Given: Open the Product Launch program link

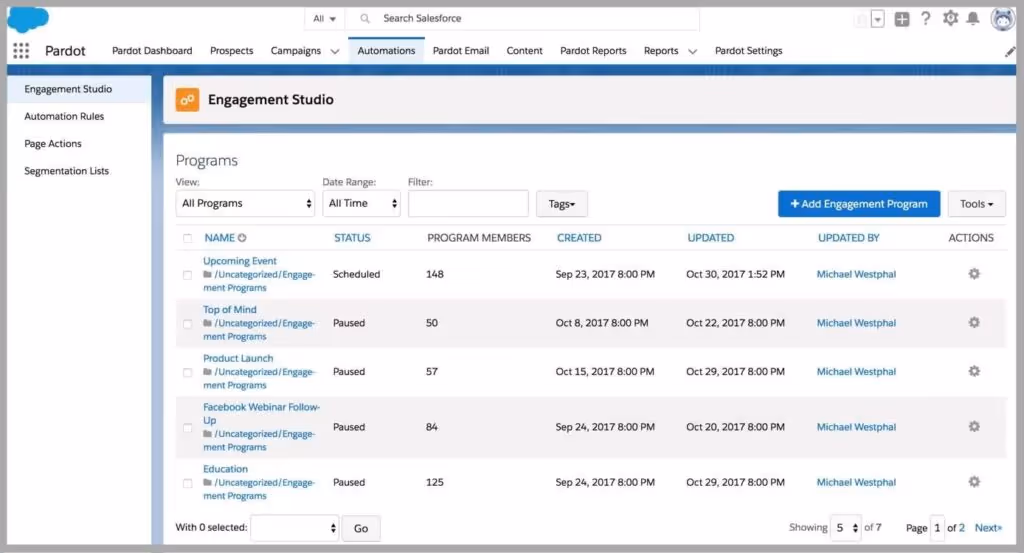Looking at the screenshot, I should (238, 358).
